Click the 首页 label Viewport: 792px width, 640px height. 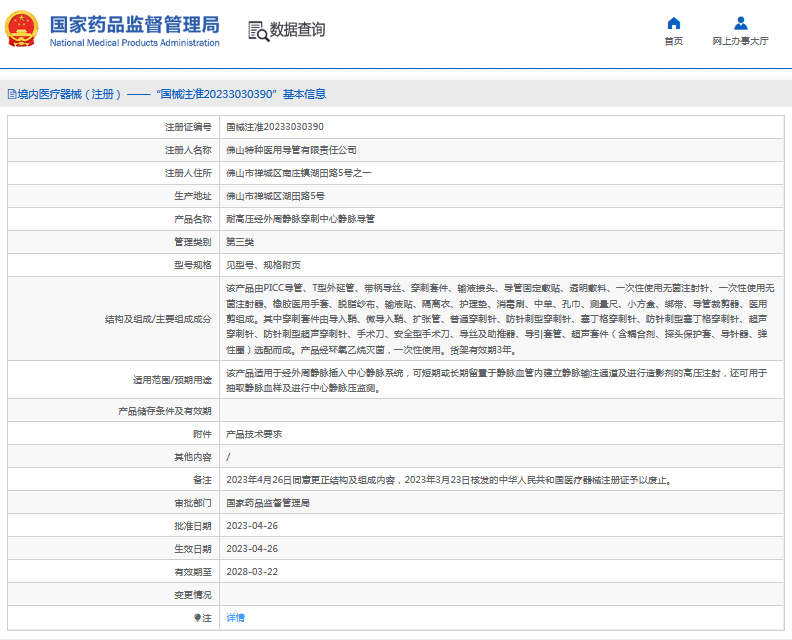[x=674, y=41]
